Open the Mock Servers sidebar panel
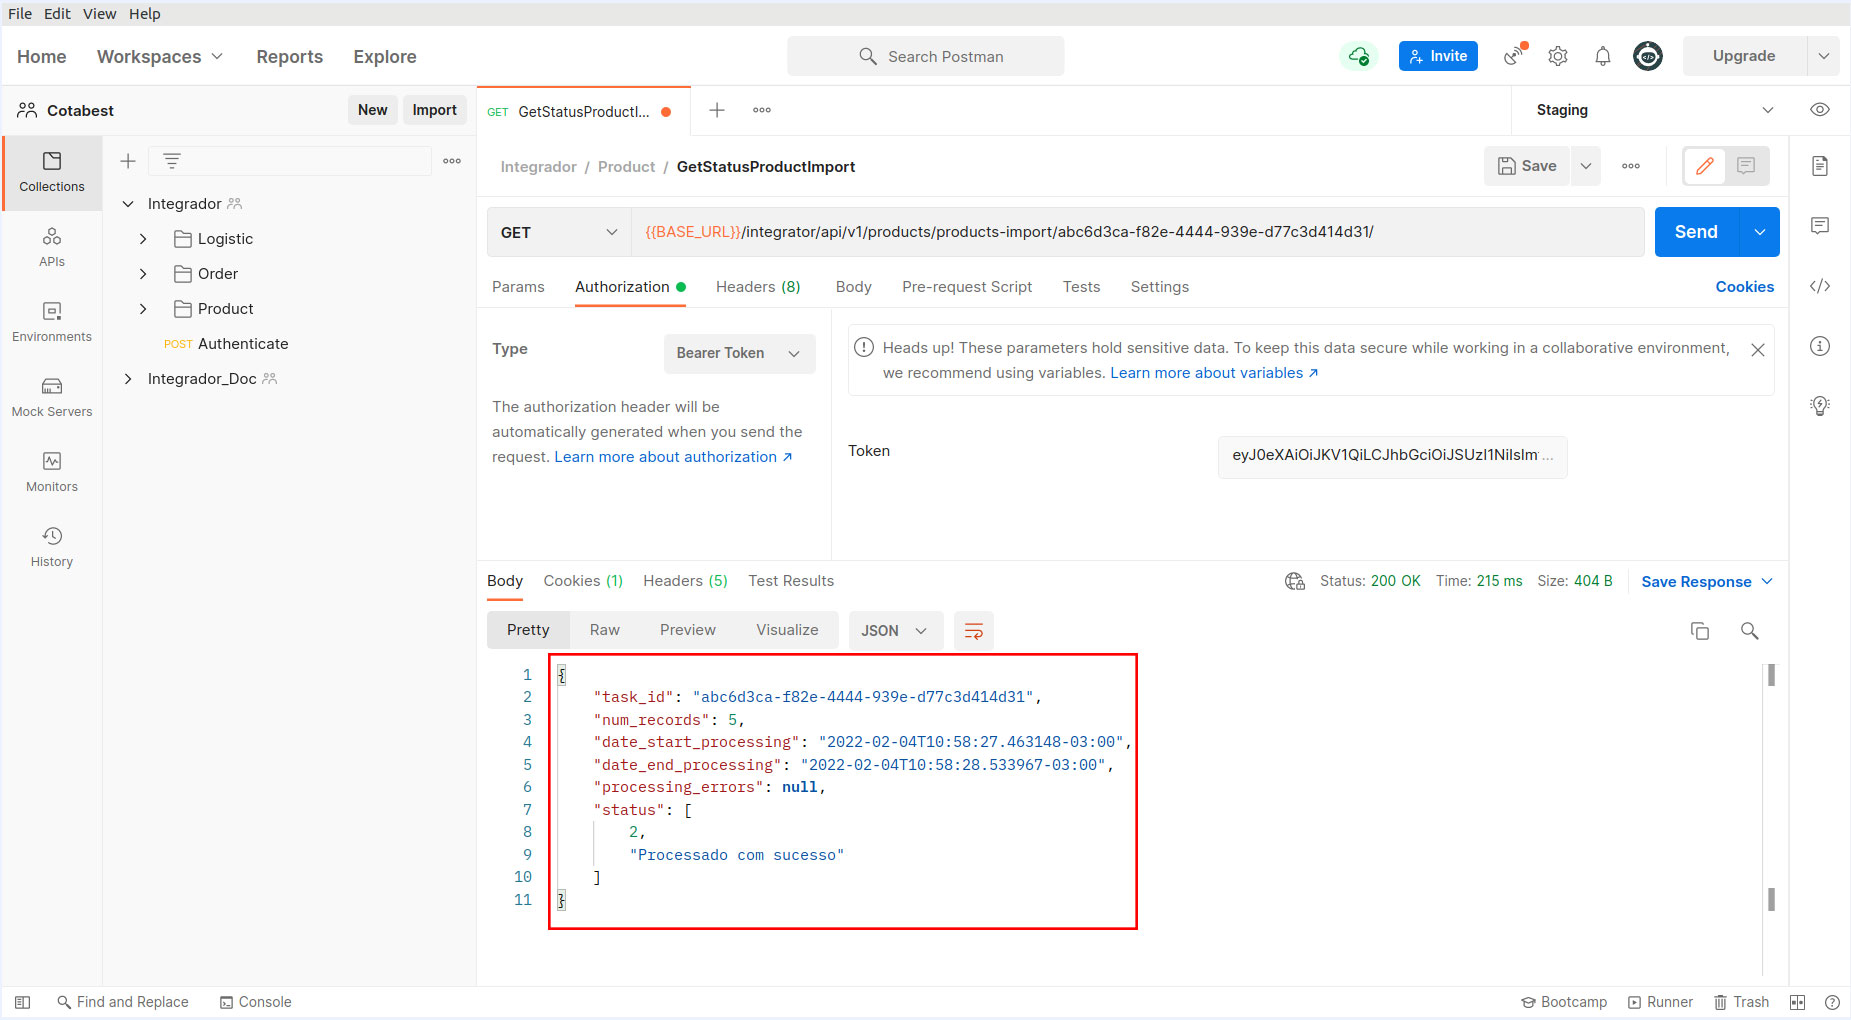Screen dimensions: 1851x1020 (x=52, y=397)
